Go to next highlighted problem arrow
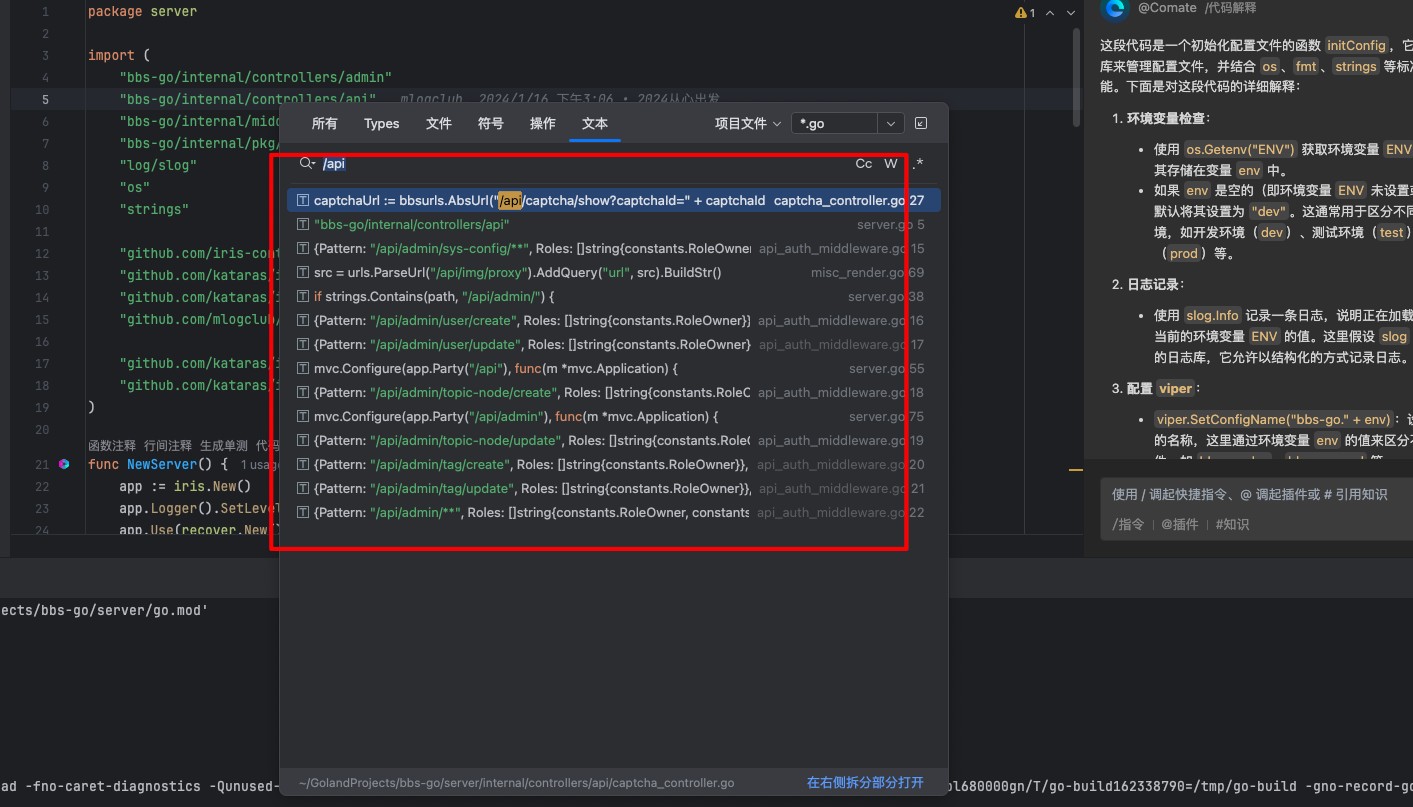The height and width of the screenshot is (807, 1413). (x=1069, y=13)
